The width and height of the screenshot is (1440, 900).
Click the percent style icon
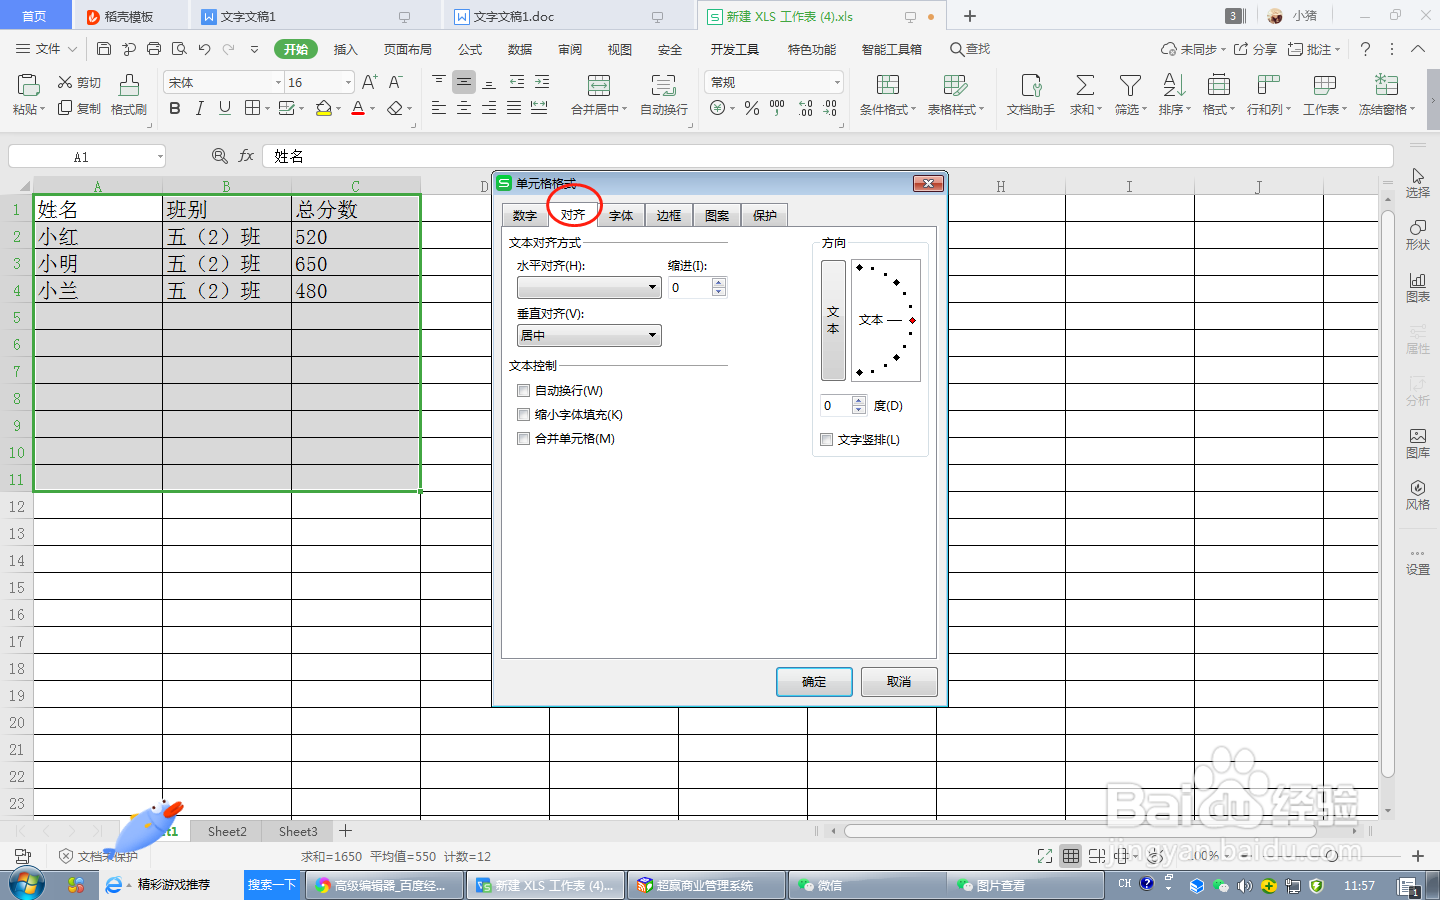pyautogui.click(x=752, y=108)
